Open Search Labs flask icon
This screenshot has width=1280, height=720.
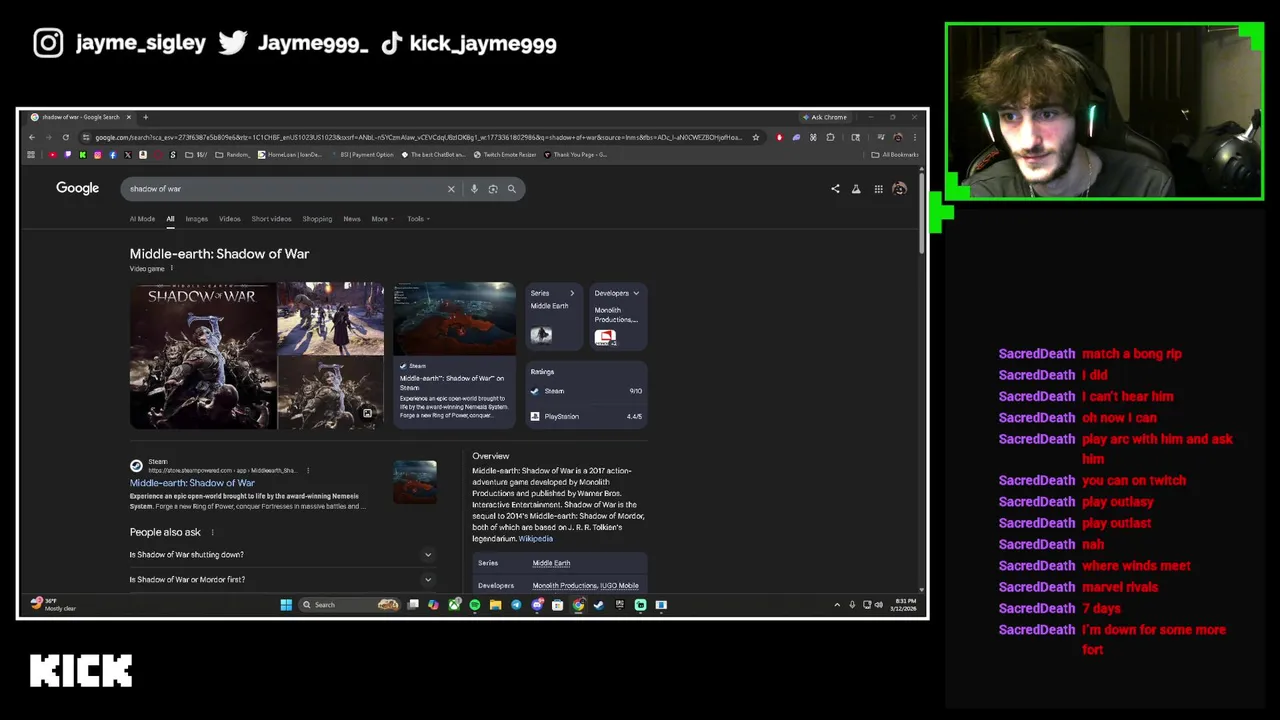point(856,189)
